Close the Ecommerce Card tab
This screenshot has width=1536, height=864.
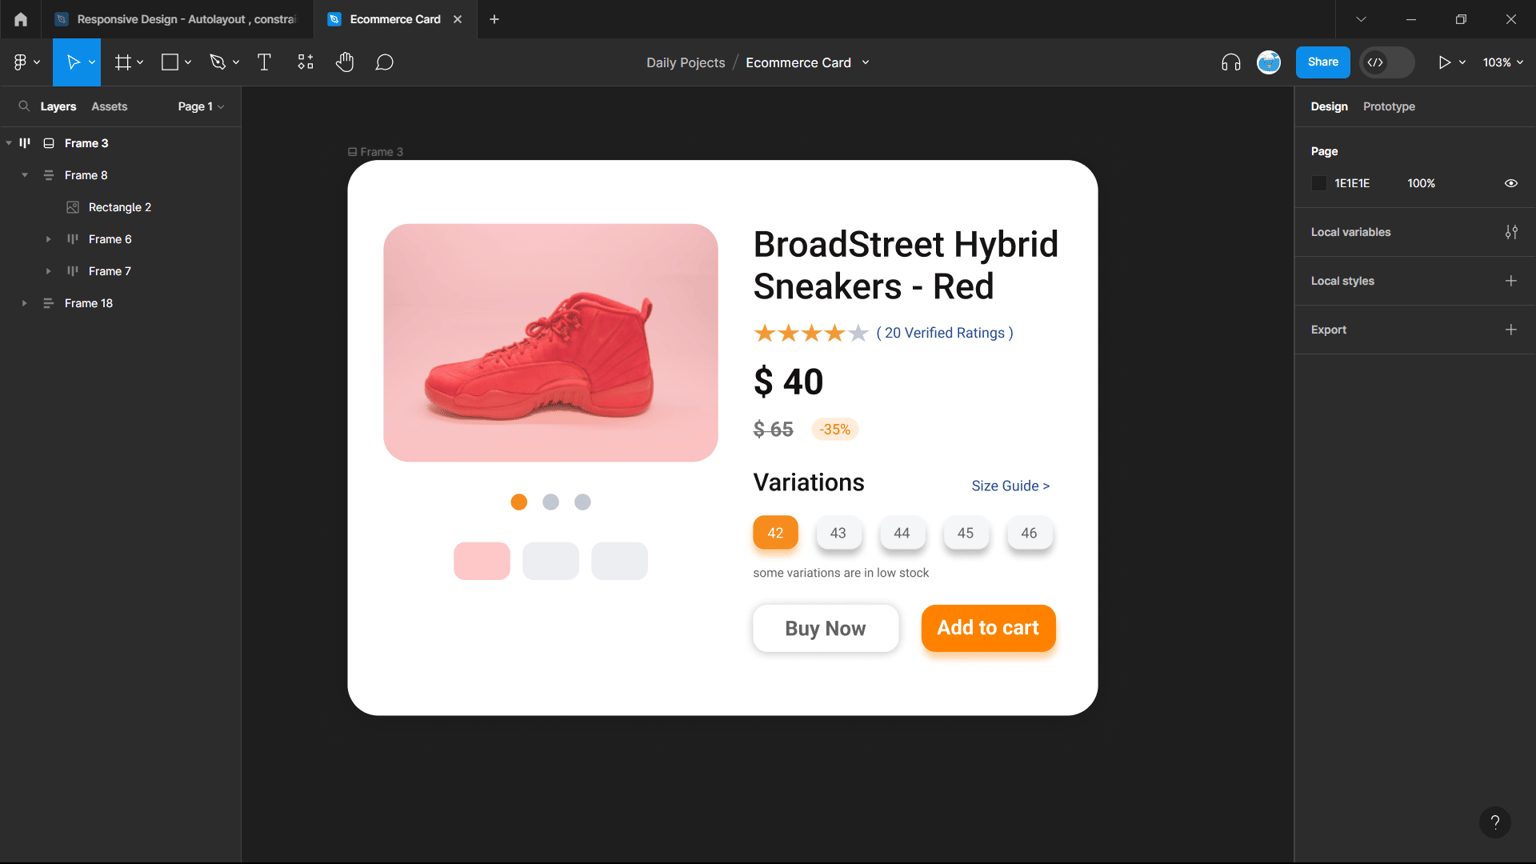tap(458, 19)
